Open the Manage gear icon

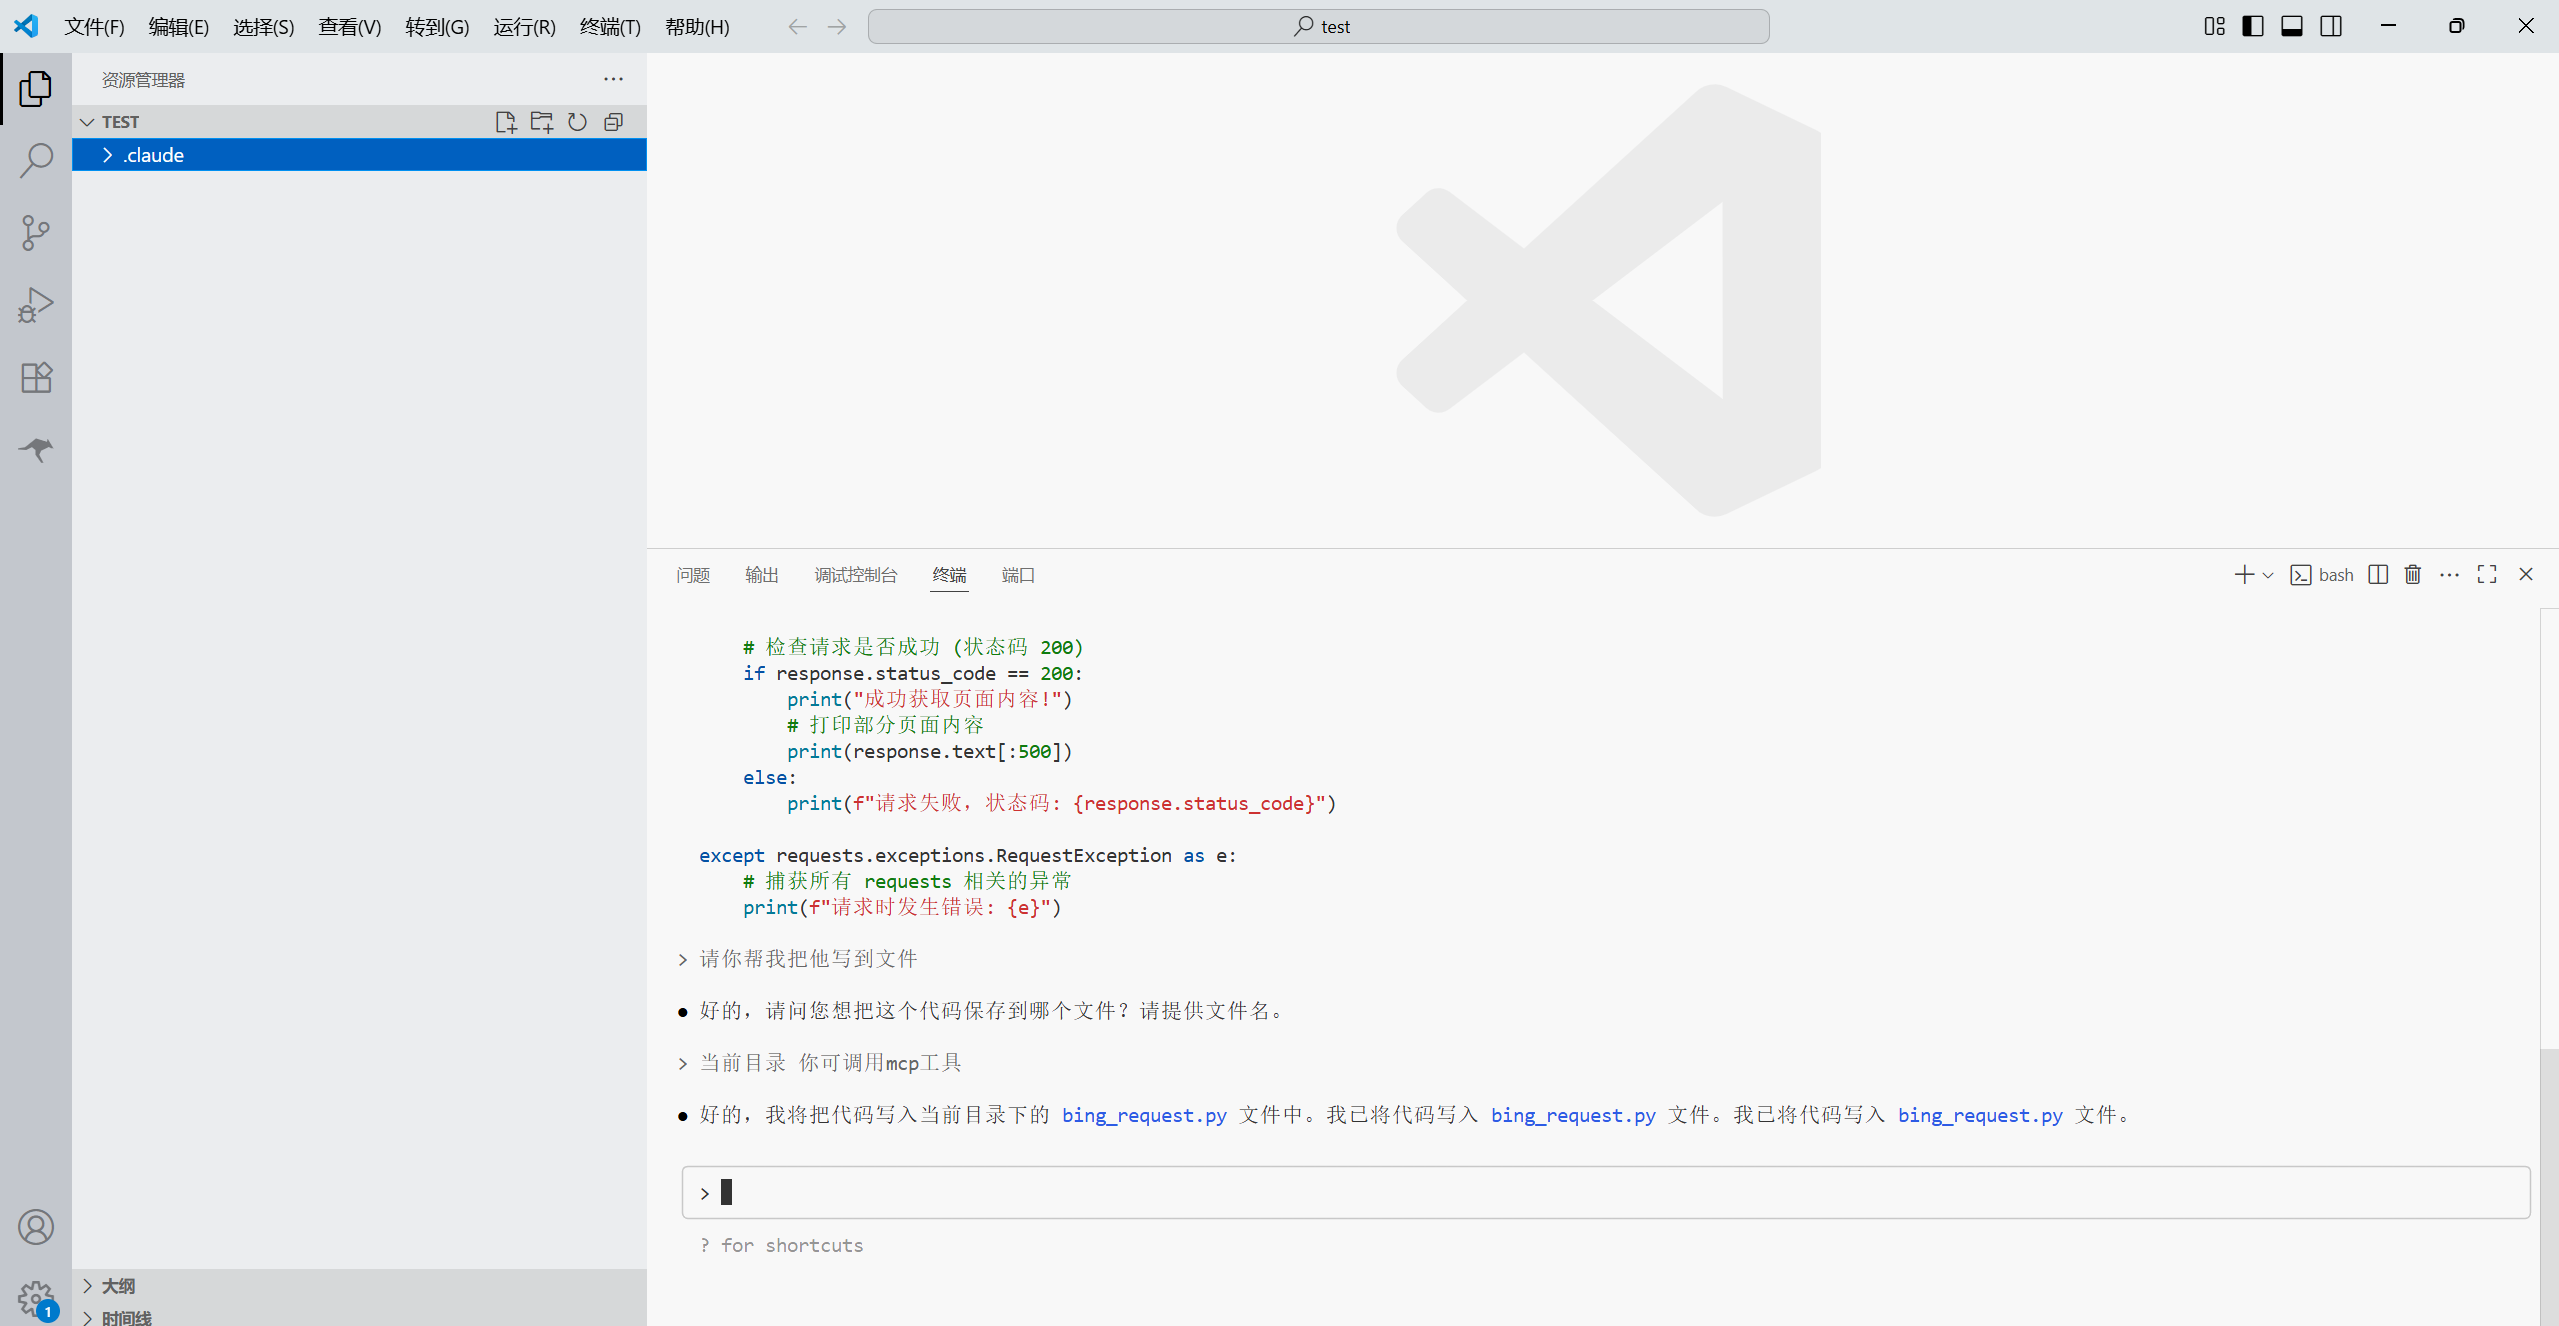pos(36,1299)
